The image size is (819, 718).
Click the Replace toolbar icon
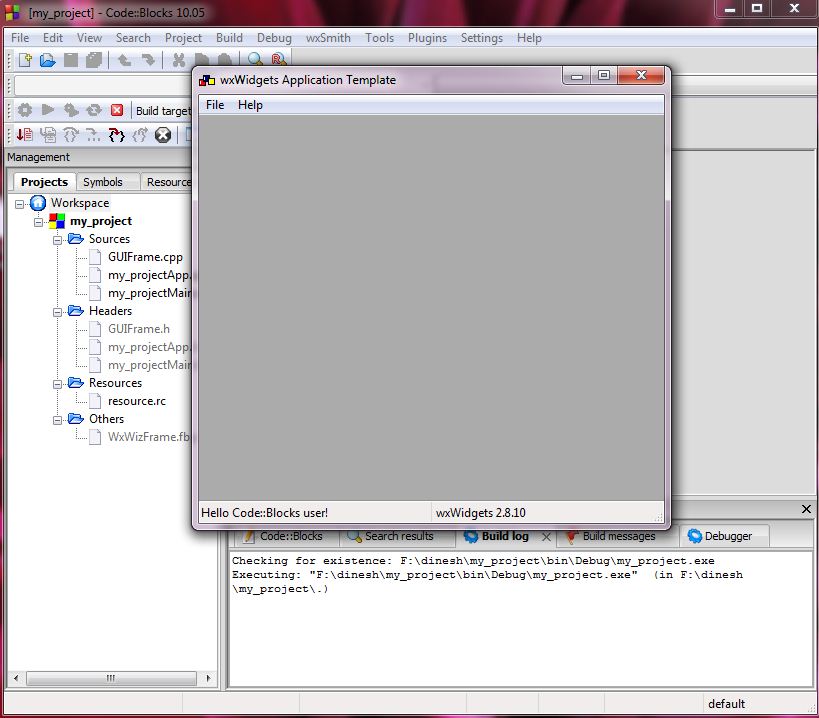(x=277, y=59)
